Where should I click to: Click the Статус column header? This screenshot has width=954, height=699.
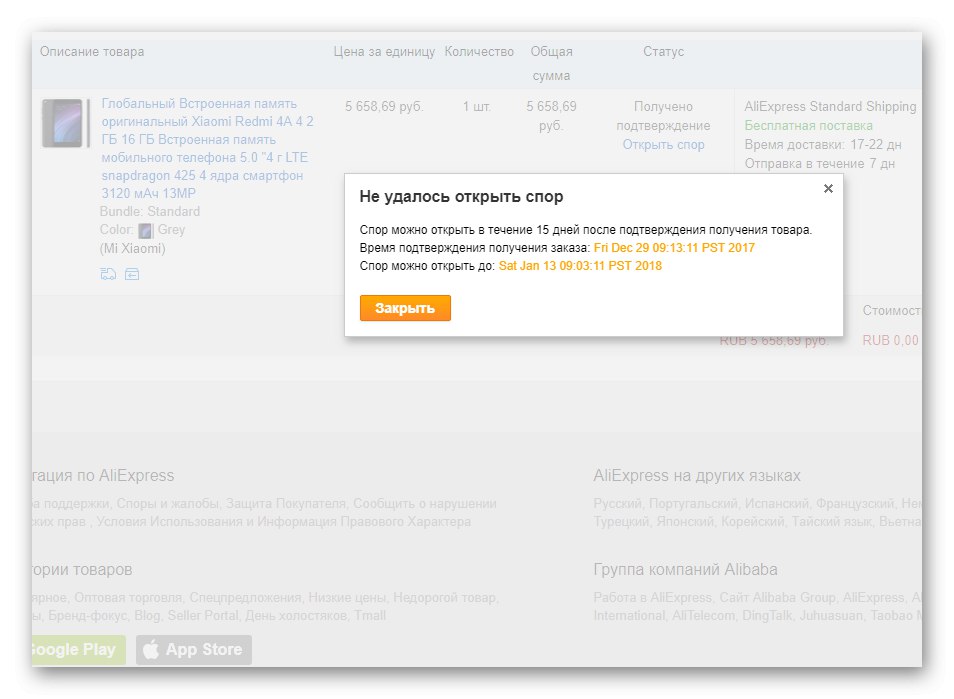tap(663, 52)
